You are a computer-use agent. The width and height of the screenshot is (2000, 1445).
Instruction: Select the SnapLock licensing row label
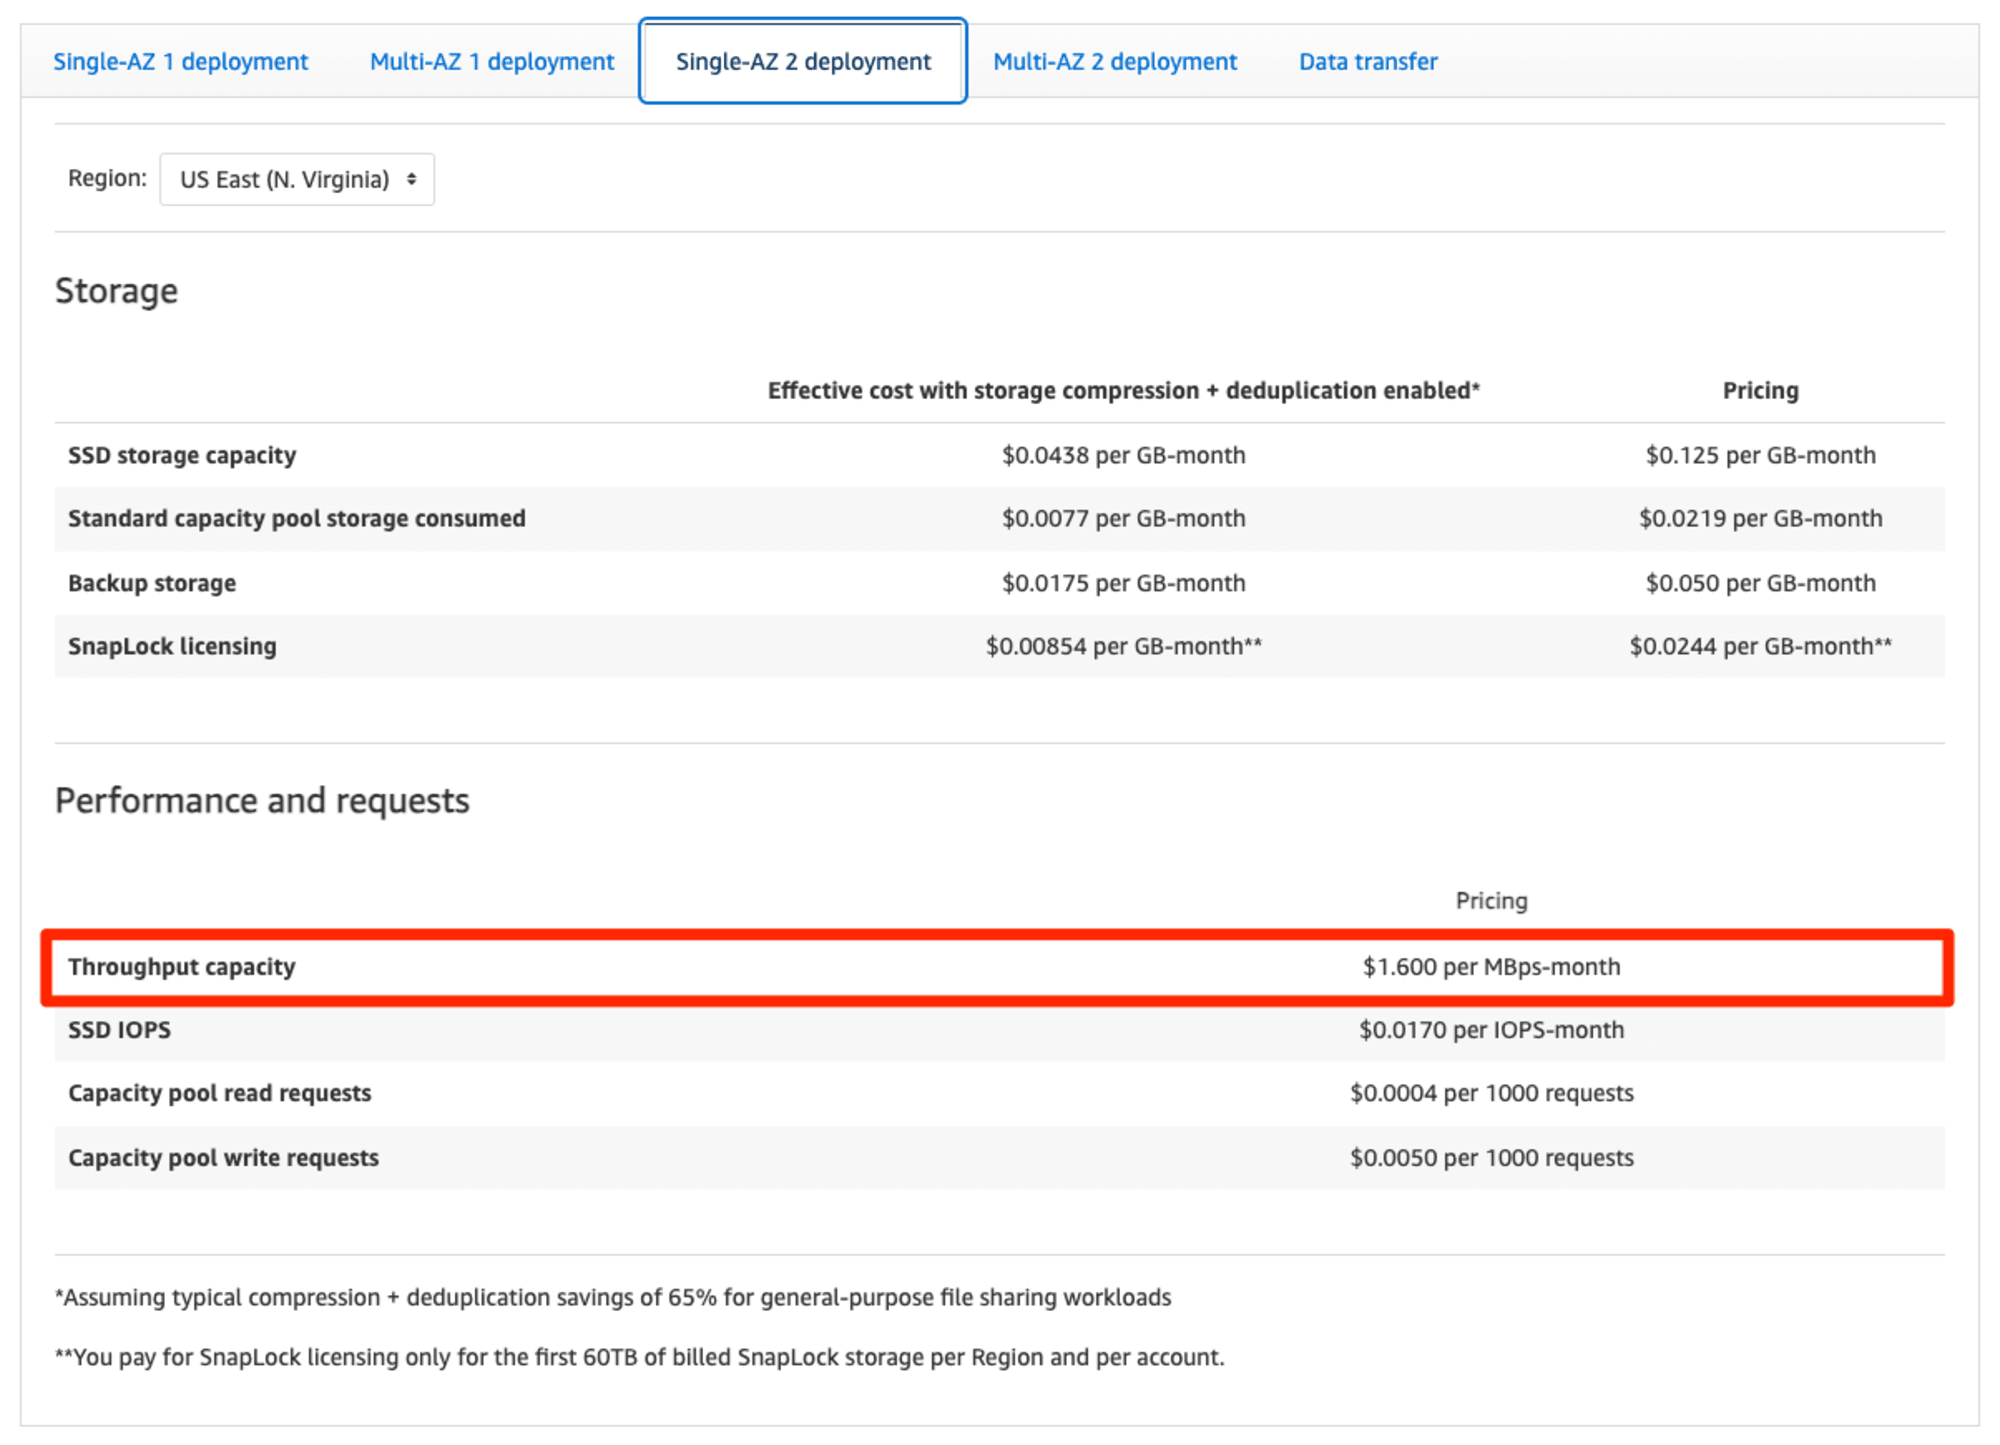172,646
